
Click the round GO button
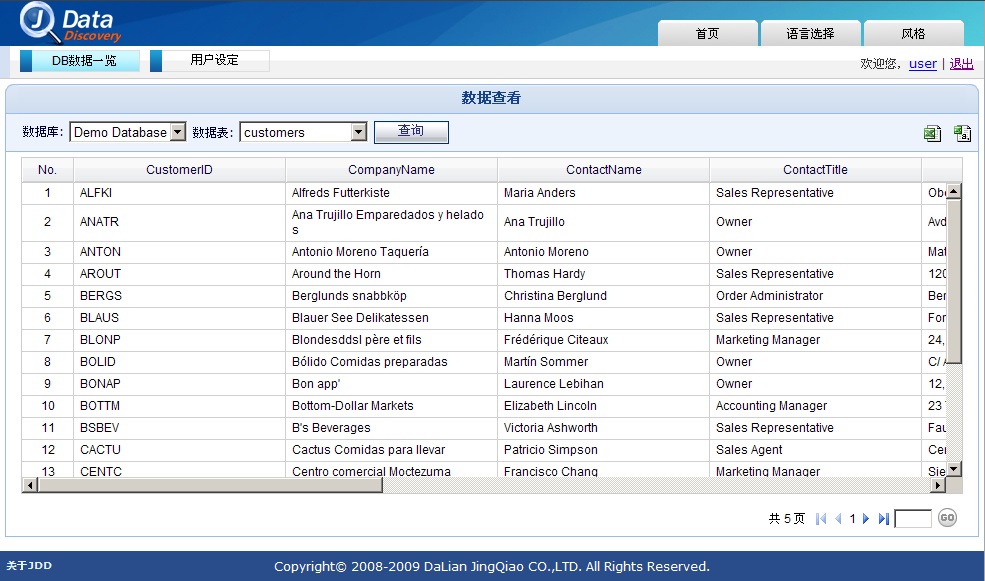point(947,518)
